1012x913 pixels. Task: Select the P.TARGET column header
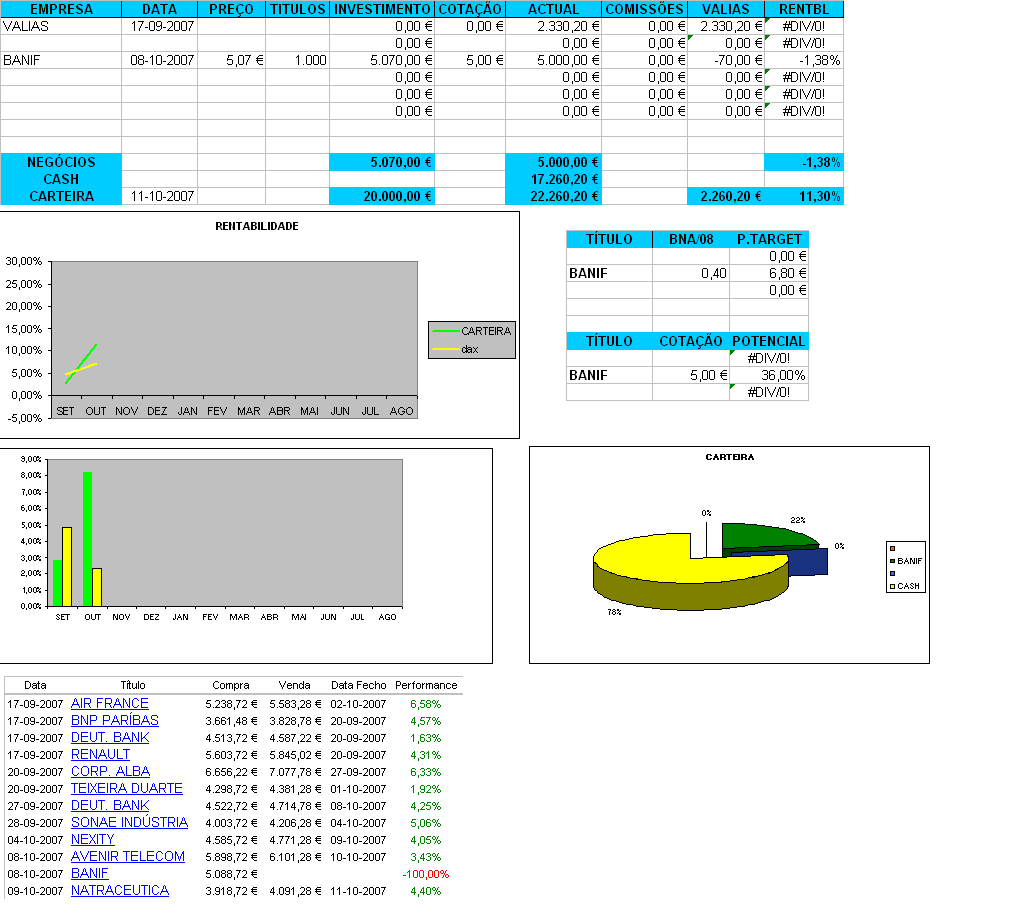769,239
